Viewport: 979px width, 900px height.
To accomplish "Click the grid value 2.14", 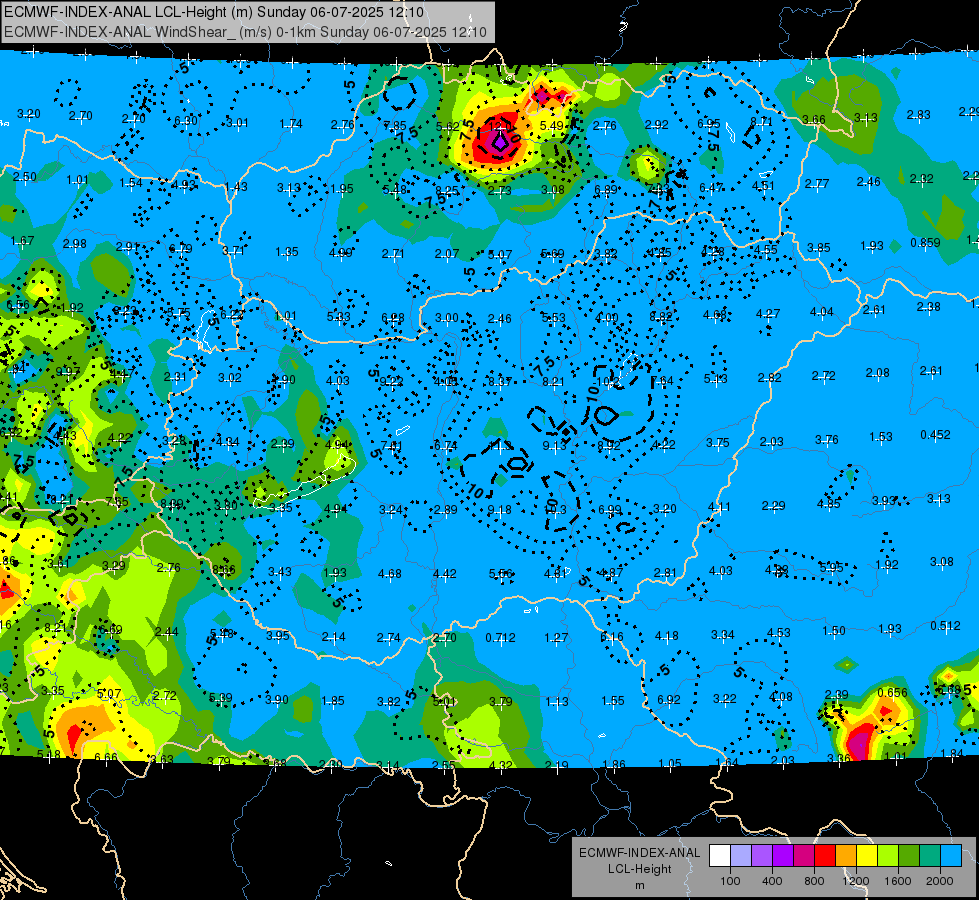I will tap(333, 636).
